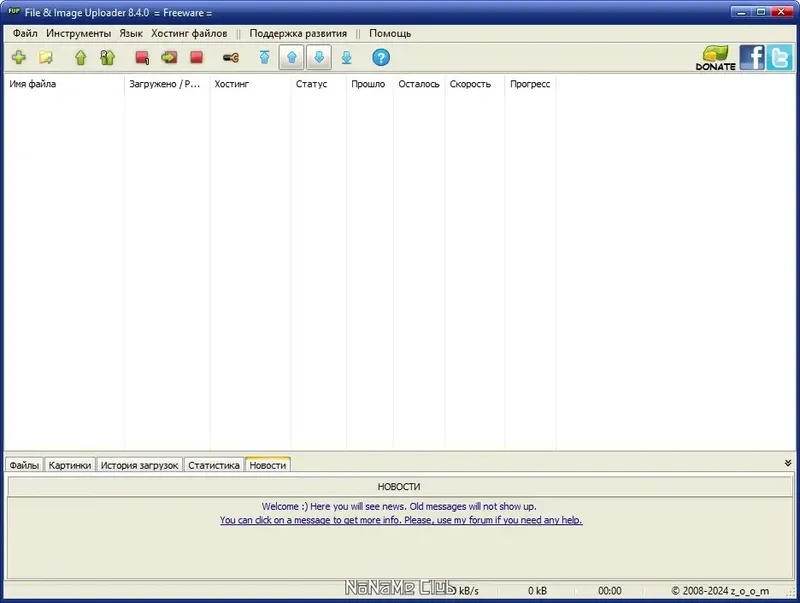Click the Start all uploads double-arrow icon
The image size is (800, 603).
point(107,58)
